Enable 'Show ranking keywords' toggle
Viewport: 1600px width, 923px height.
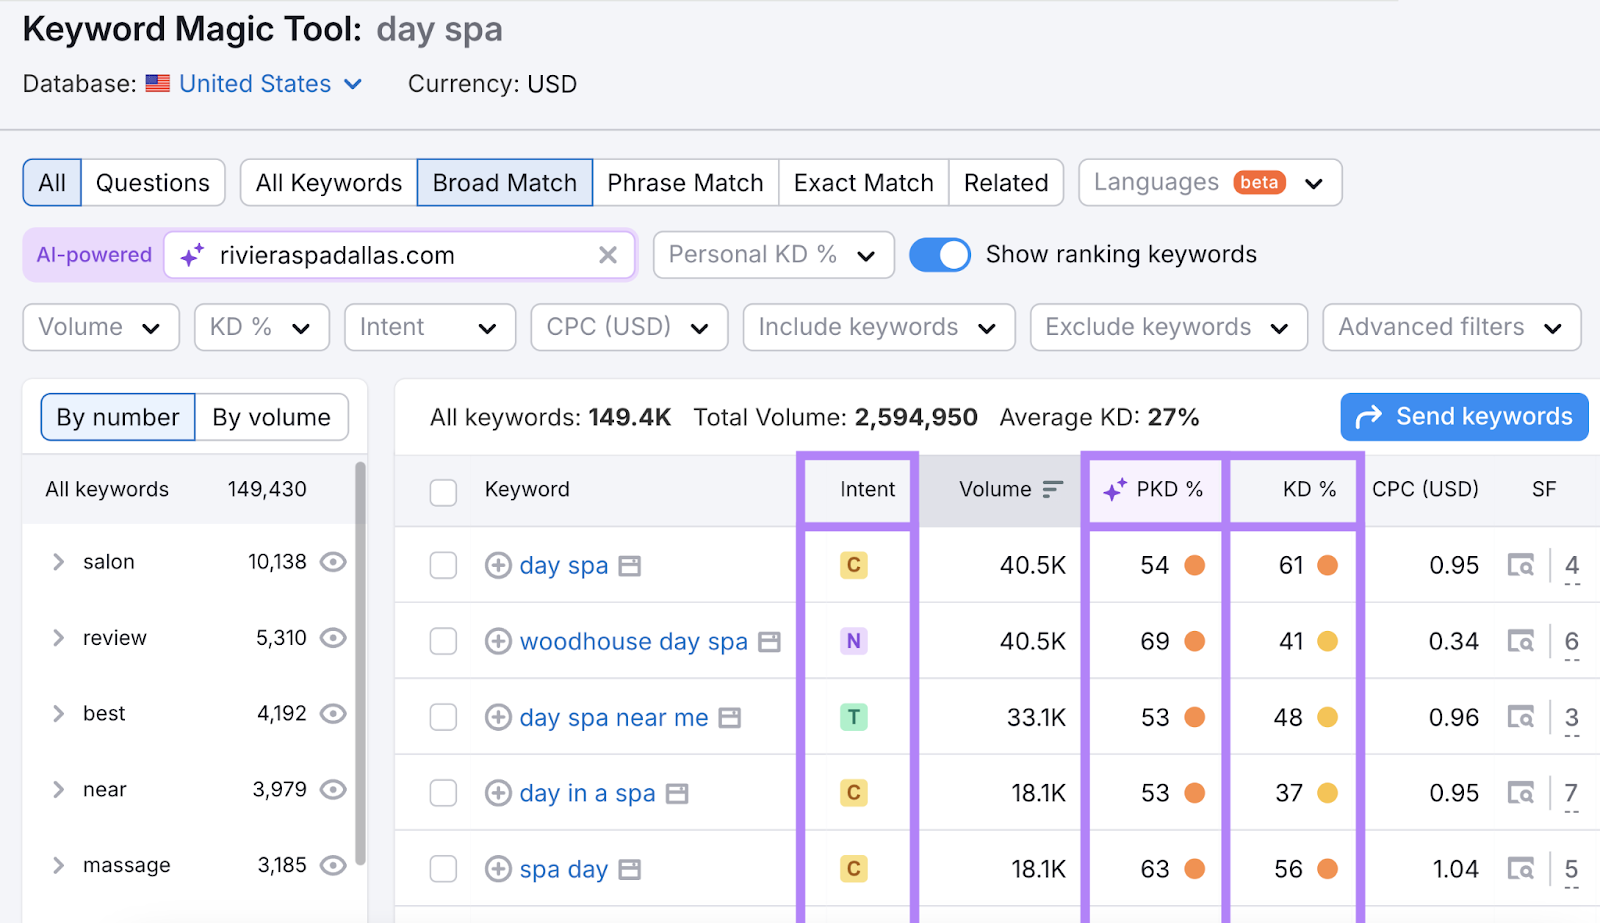pos(938,254)
